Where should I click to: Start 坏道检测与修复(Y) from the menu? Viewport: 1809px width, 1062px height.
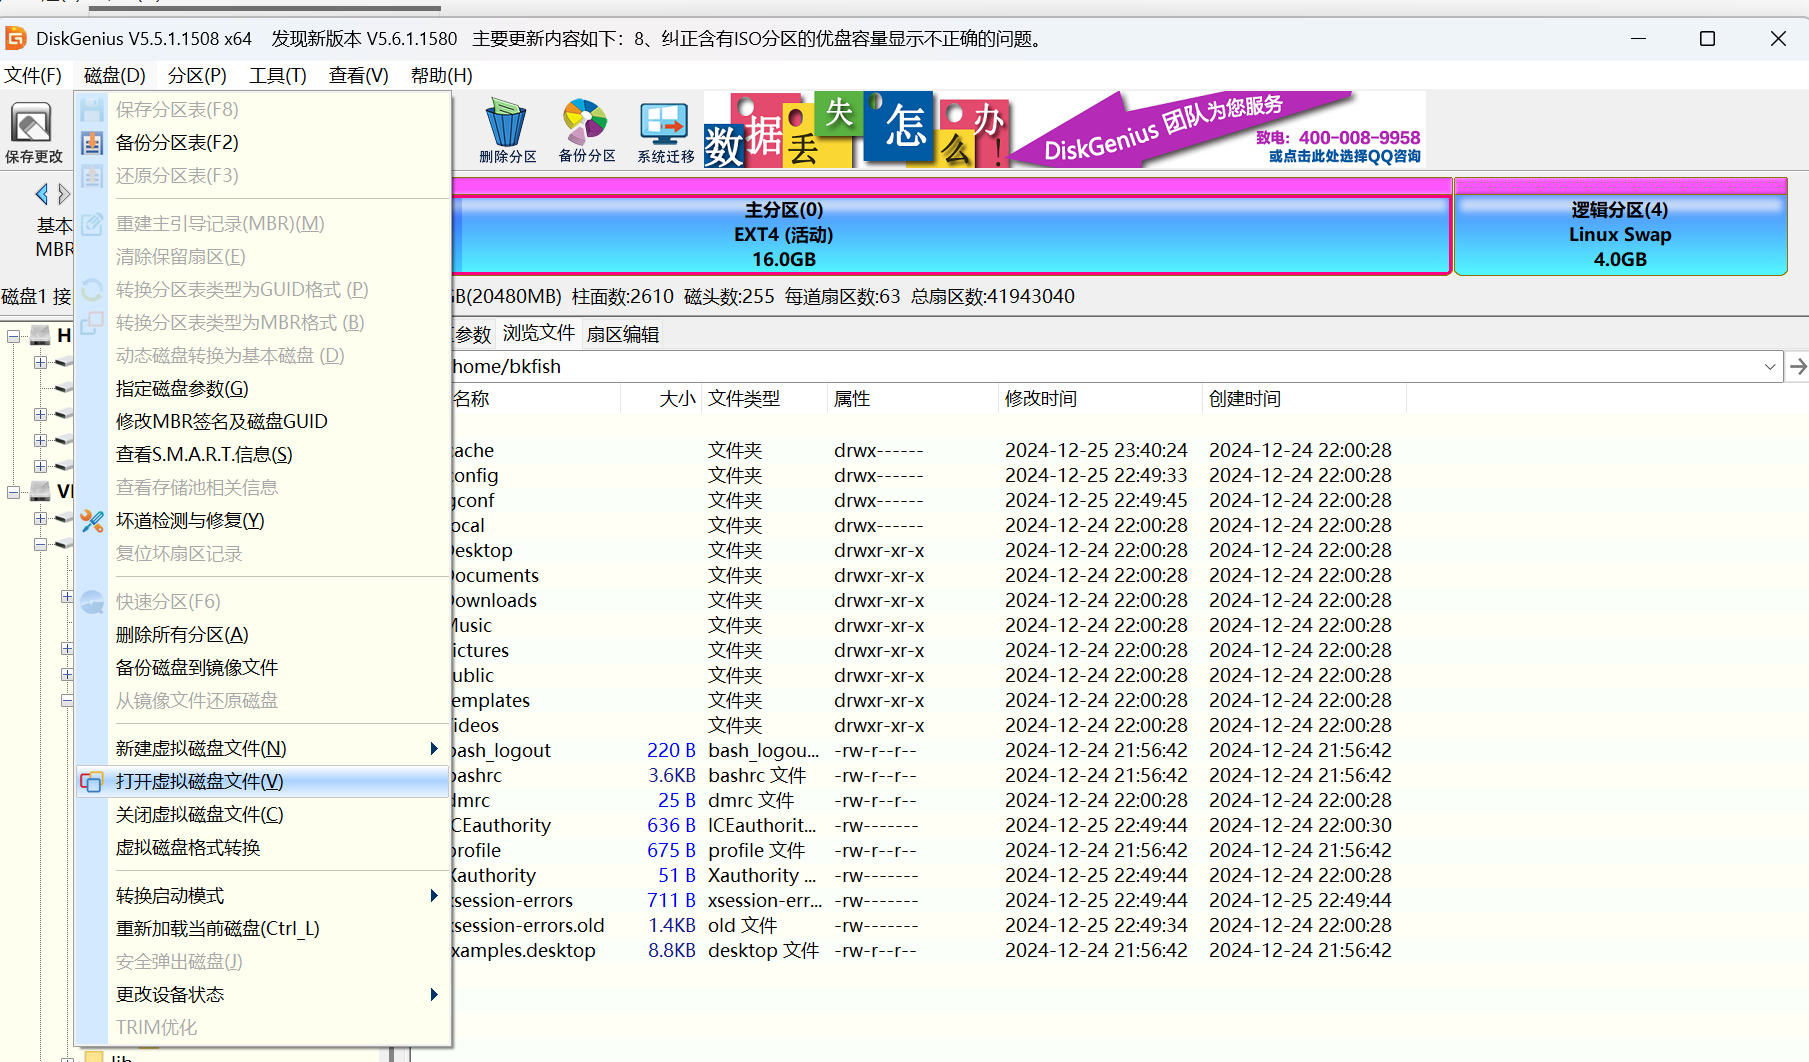point(263,521)
